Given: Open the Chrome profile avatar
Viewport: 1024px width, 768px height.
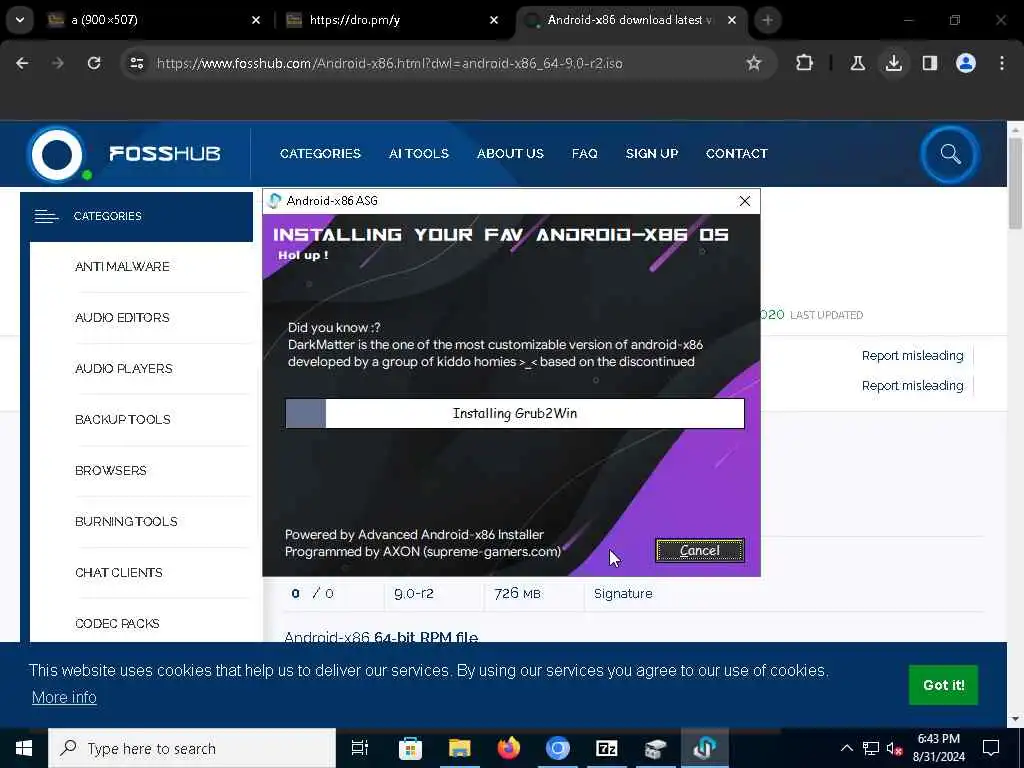Looking at the screenshot, I should coord(965,63).
